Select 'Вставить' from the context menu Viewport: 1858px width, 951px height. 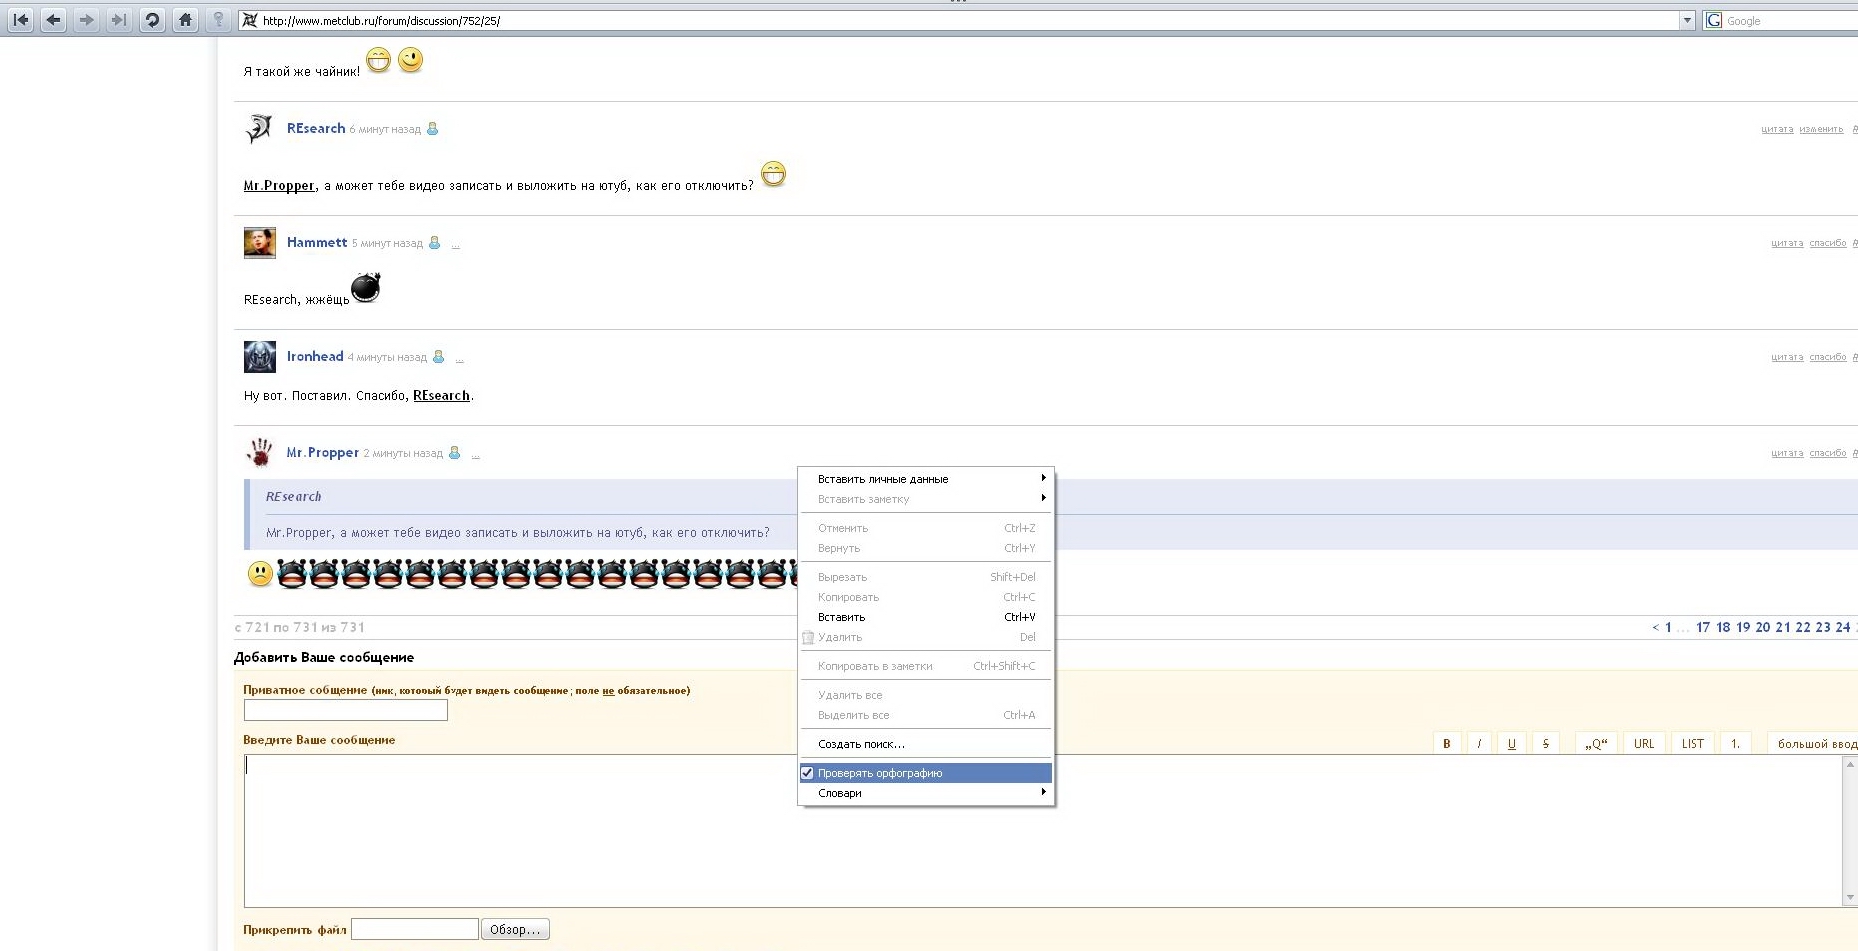841,617
